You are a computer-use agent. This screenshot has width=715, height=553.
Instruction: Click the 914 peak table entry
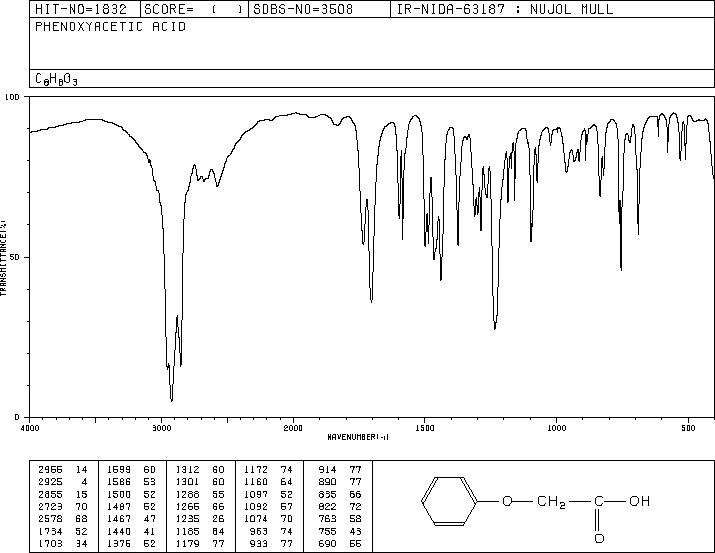click(340, 470)
